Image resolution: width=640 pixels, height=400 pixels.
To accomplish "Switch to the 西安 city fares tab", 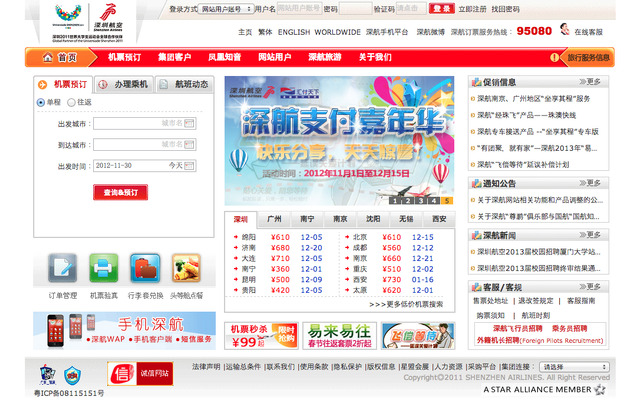I will (439, 219).
